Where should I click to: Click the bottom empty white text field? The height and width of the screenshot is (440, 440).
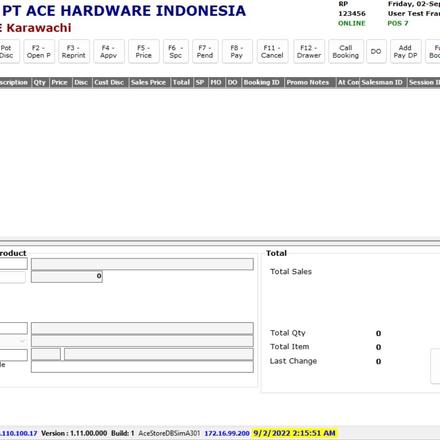click(x=142, y=367)
